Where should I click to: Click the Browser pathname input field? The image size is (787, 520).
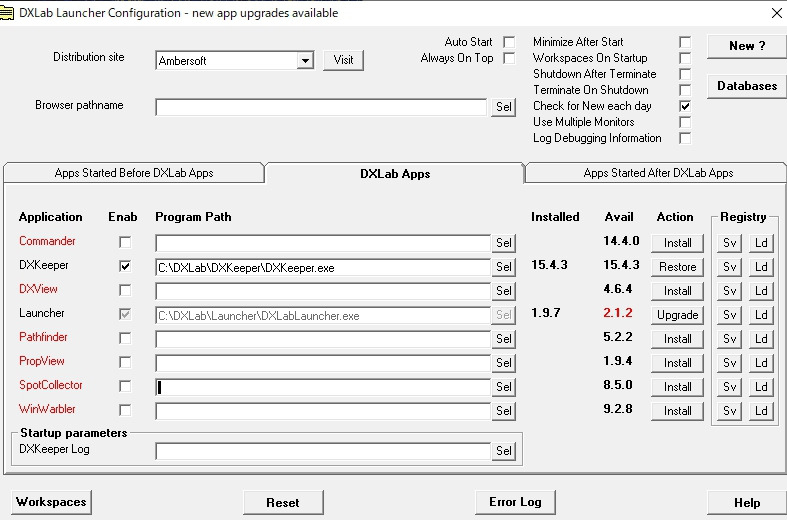321,107
